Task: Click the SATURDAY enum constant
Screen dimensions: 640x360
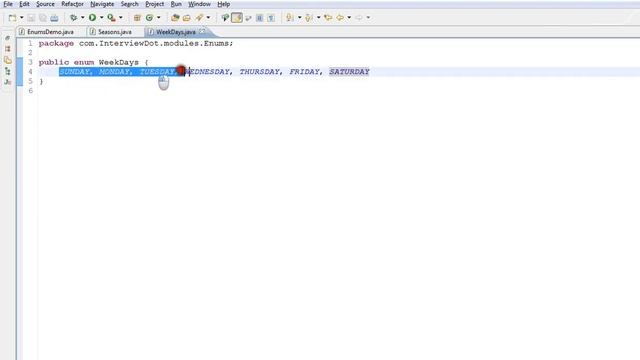Action: pyautogui.click(x=349, y=72)
